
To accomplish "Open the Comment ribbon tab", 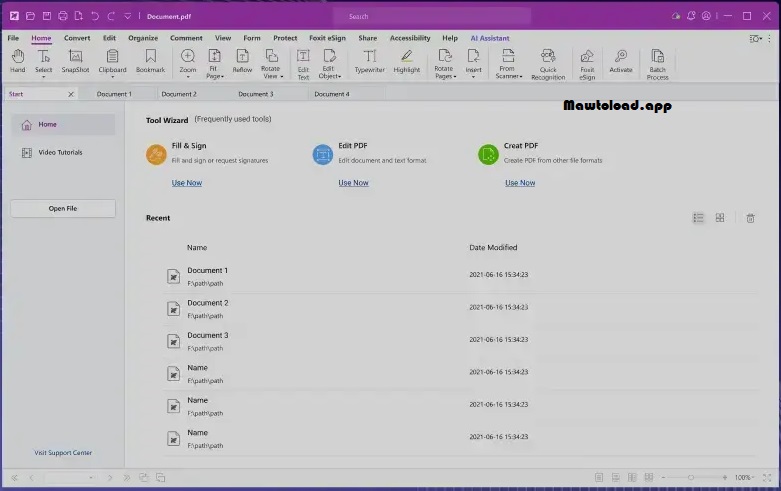I will tap(186, 38).
